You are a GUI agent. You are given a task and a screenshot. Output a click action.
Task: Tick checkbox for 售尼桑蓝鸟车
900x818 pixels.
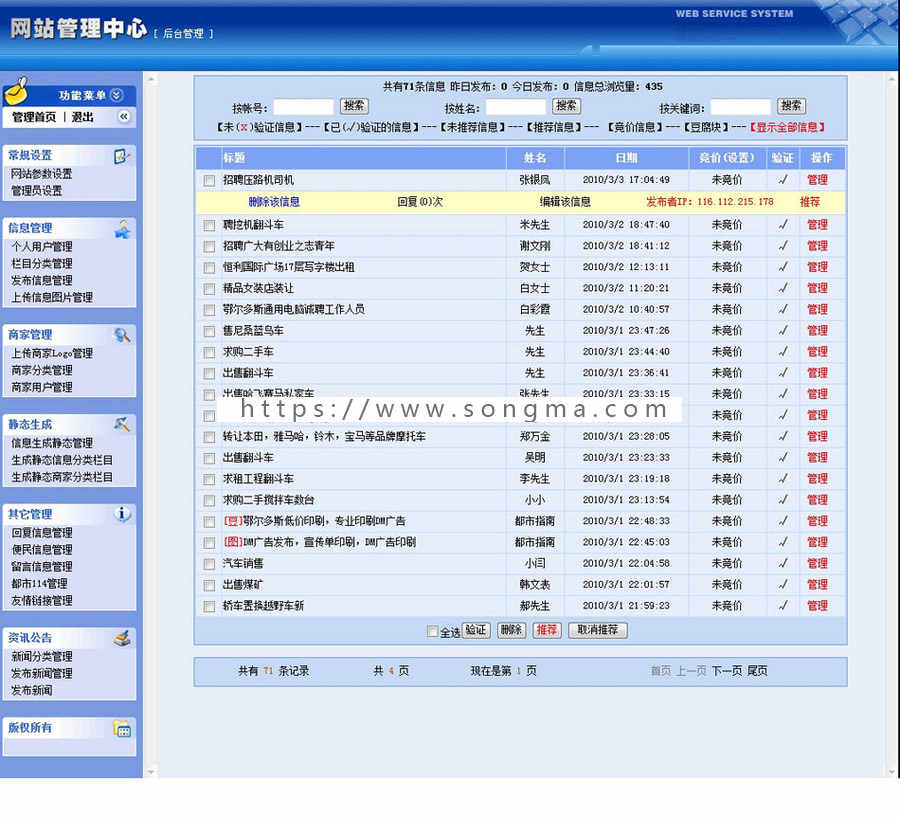209,332
